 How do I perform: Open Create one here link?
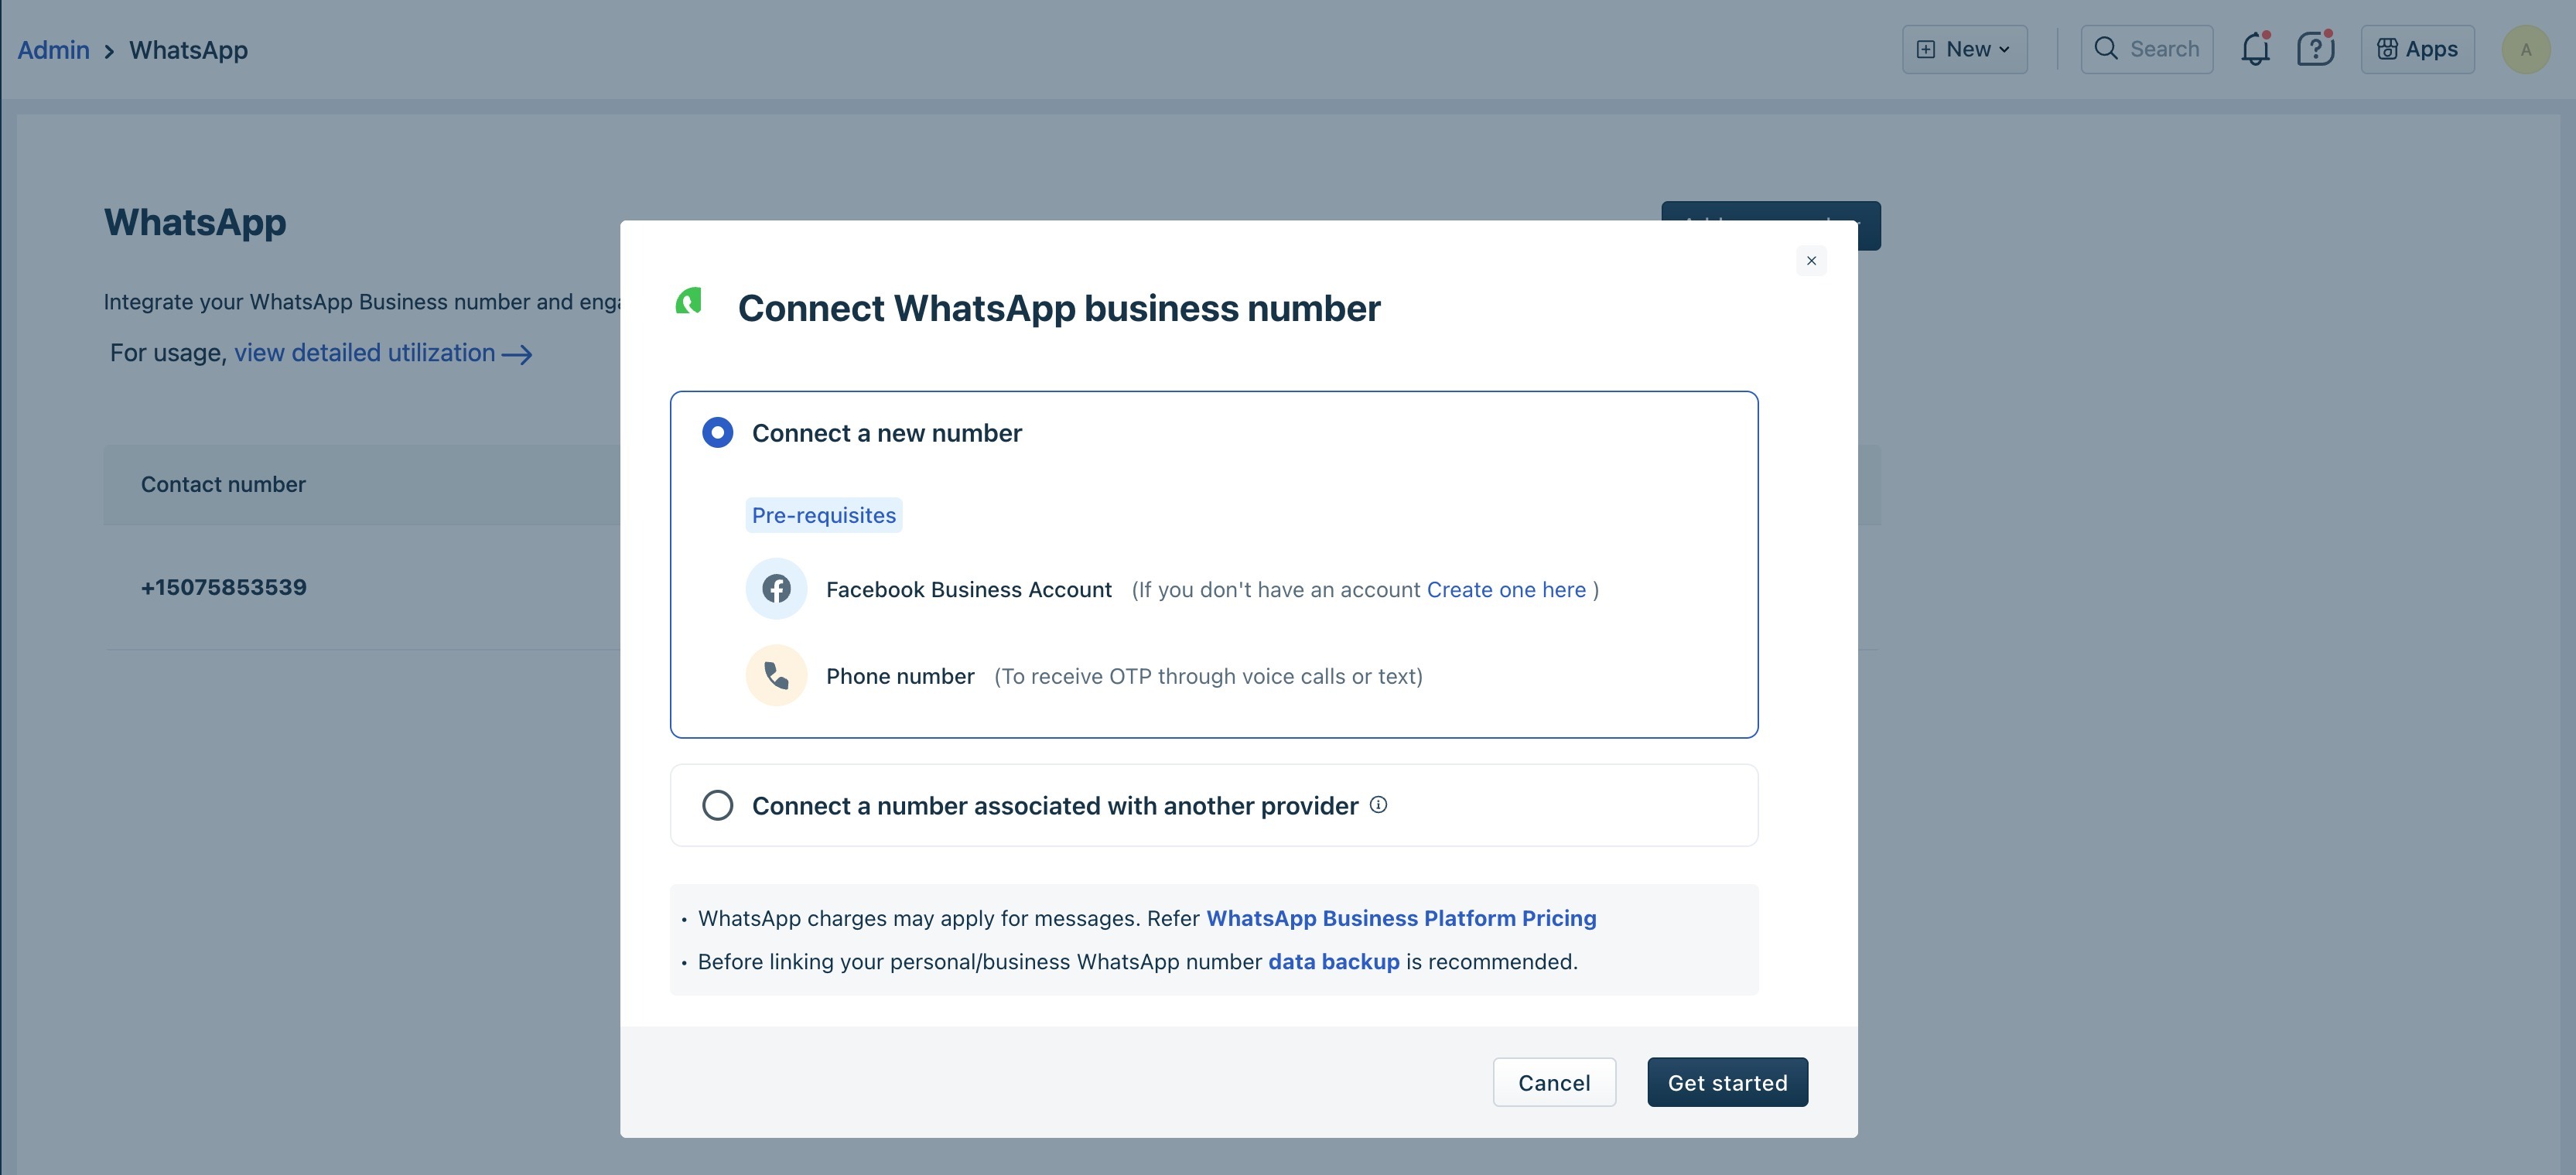coord(1506,590)
